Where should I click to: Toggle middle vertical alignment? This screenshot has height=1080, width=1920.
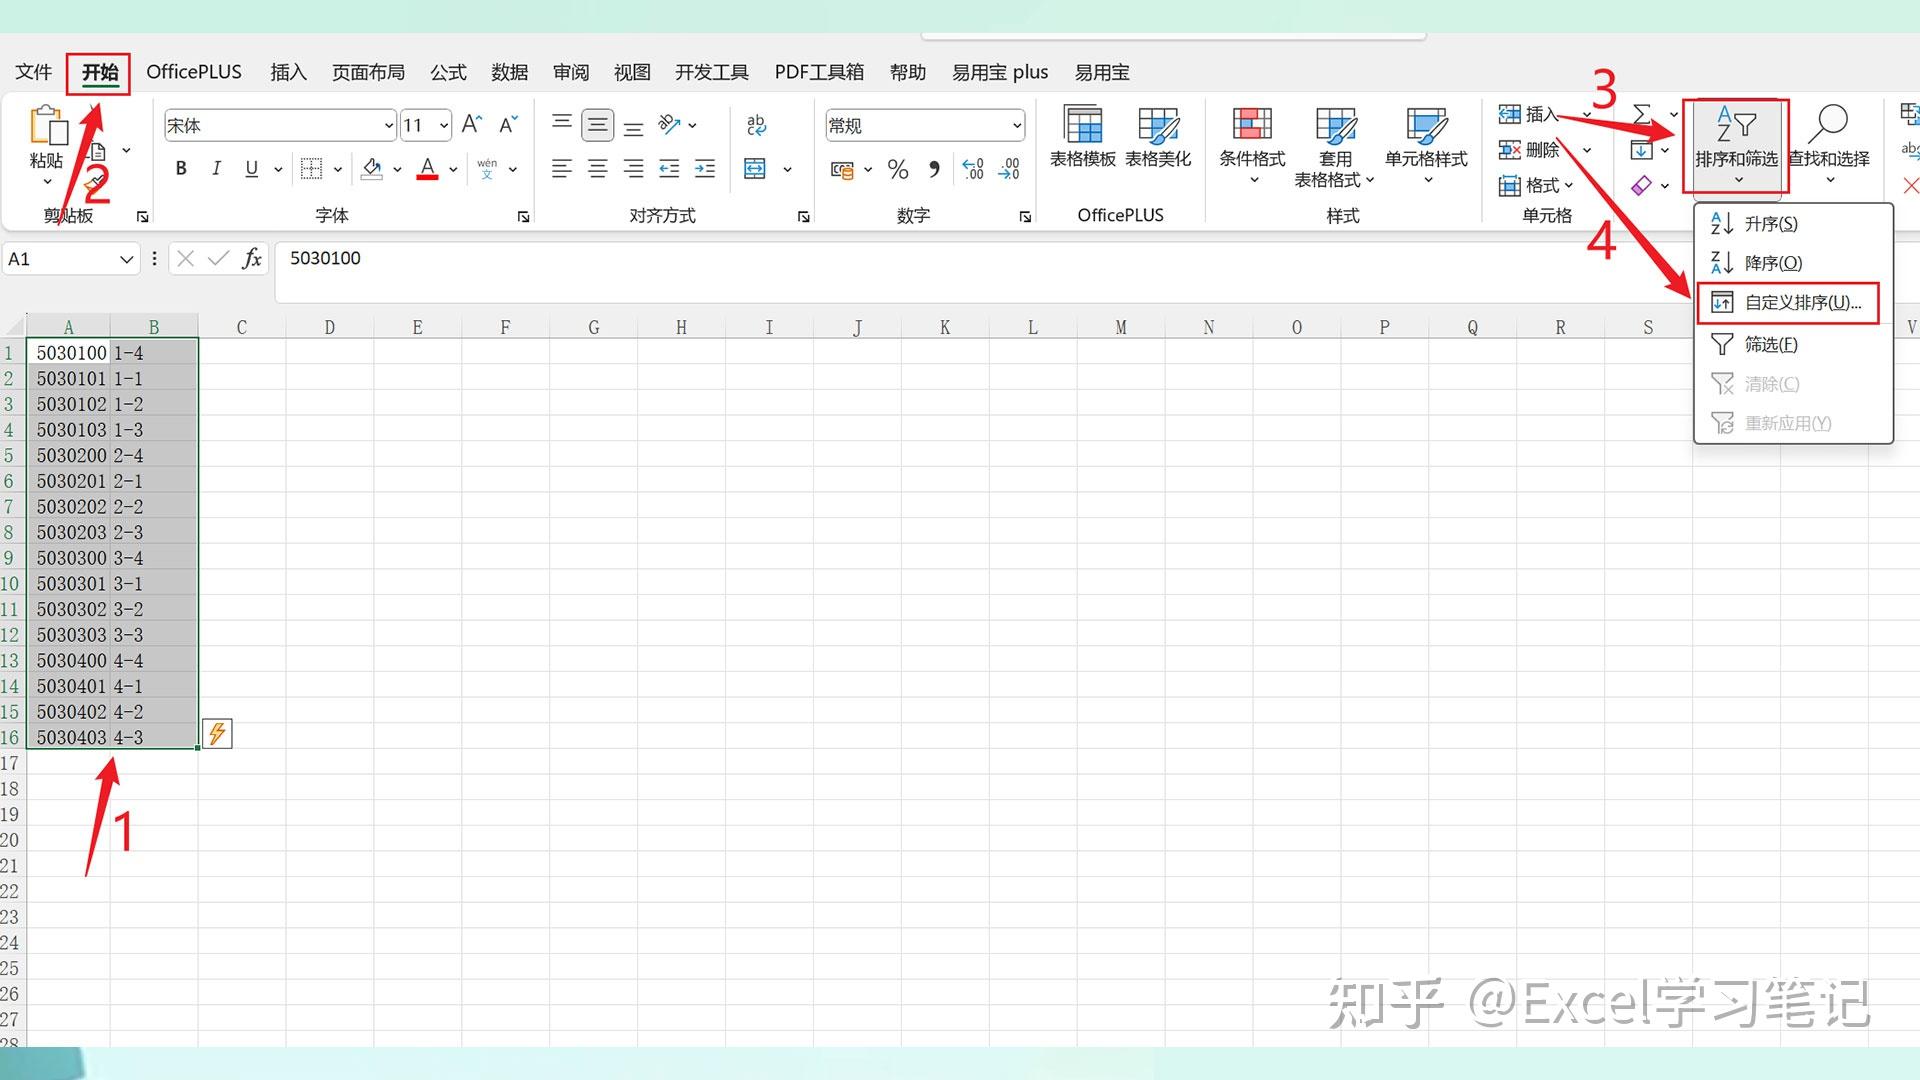click(x=598, y=125)
